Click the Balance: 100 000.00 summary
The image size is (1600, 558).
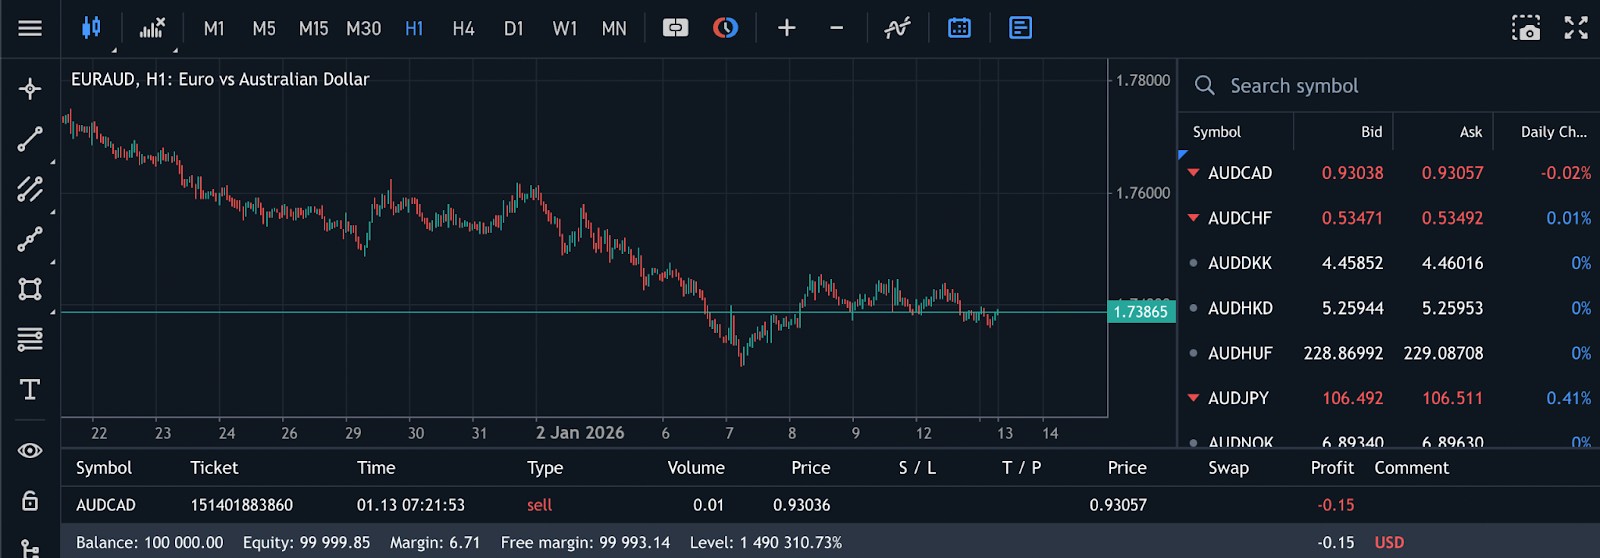150,543
